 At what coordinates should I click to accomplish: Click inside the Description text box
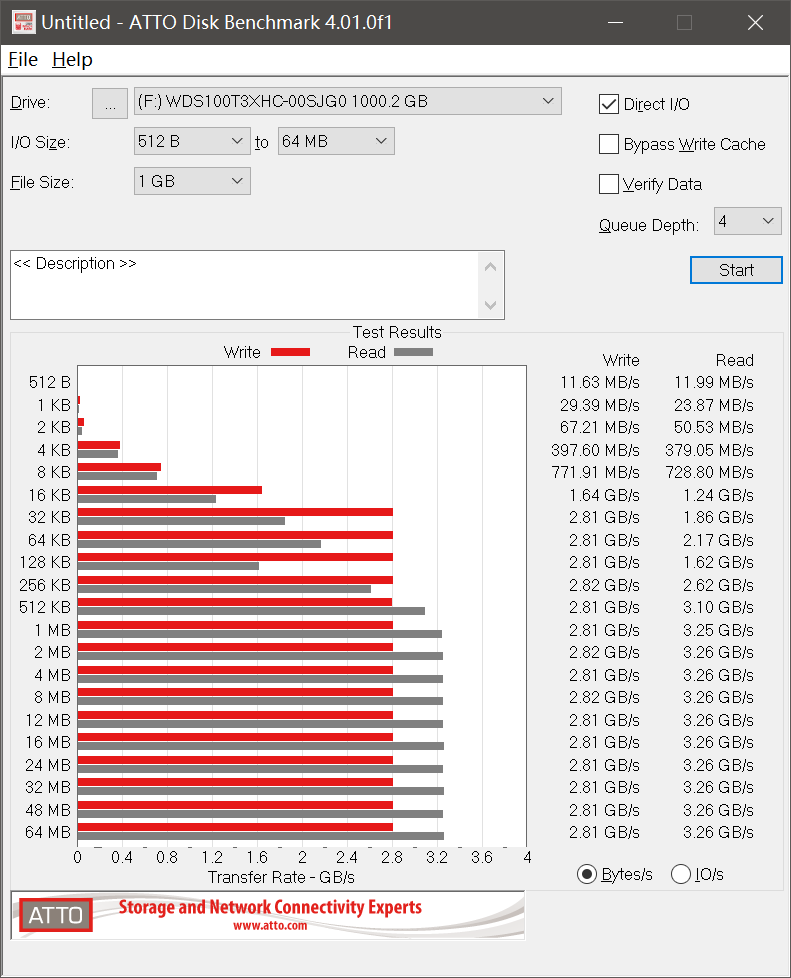(x=245, y=285)
